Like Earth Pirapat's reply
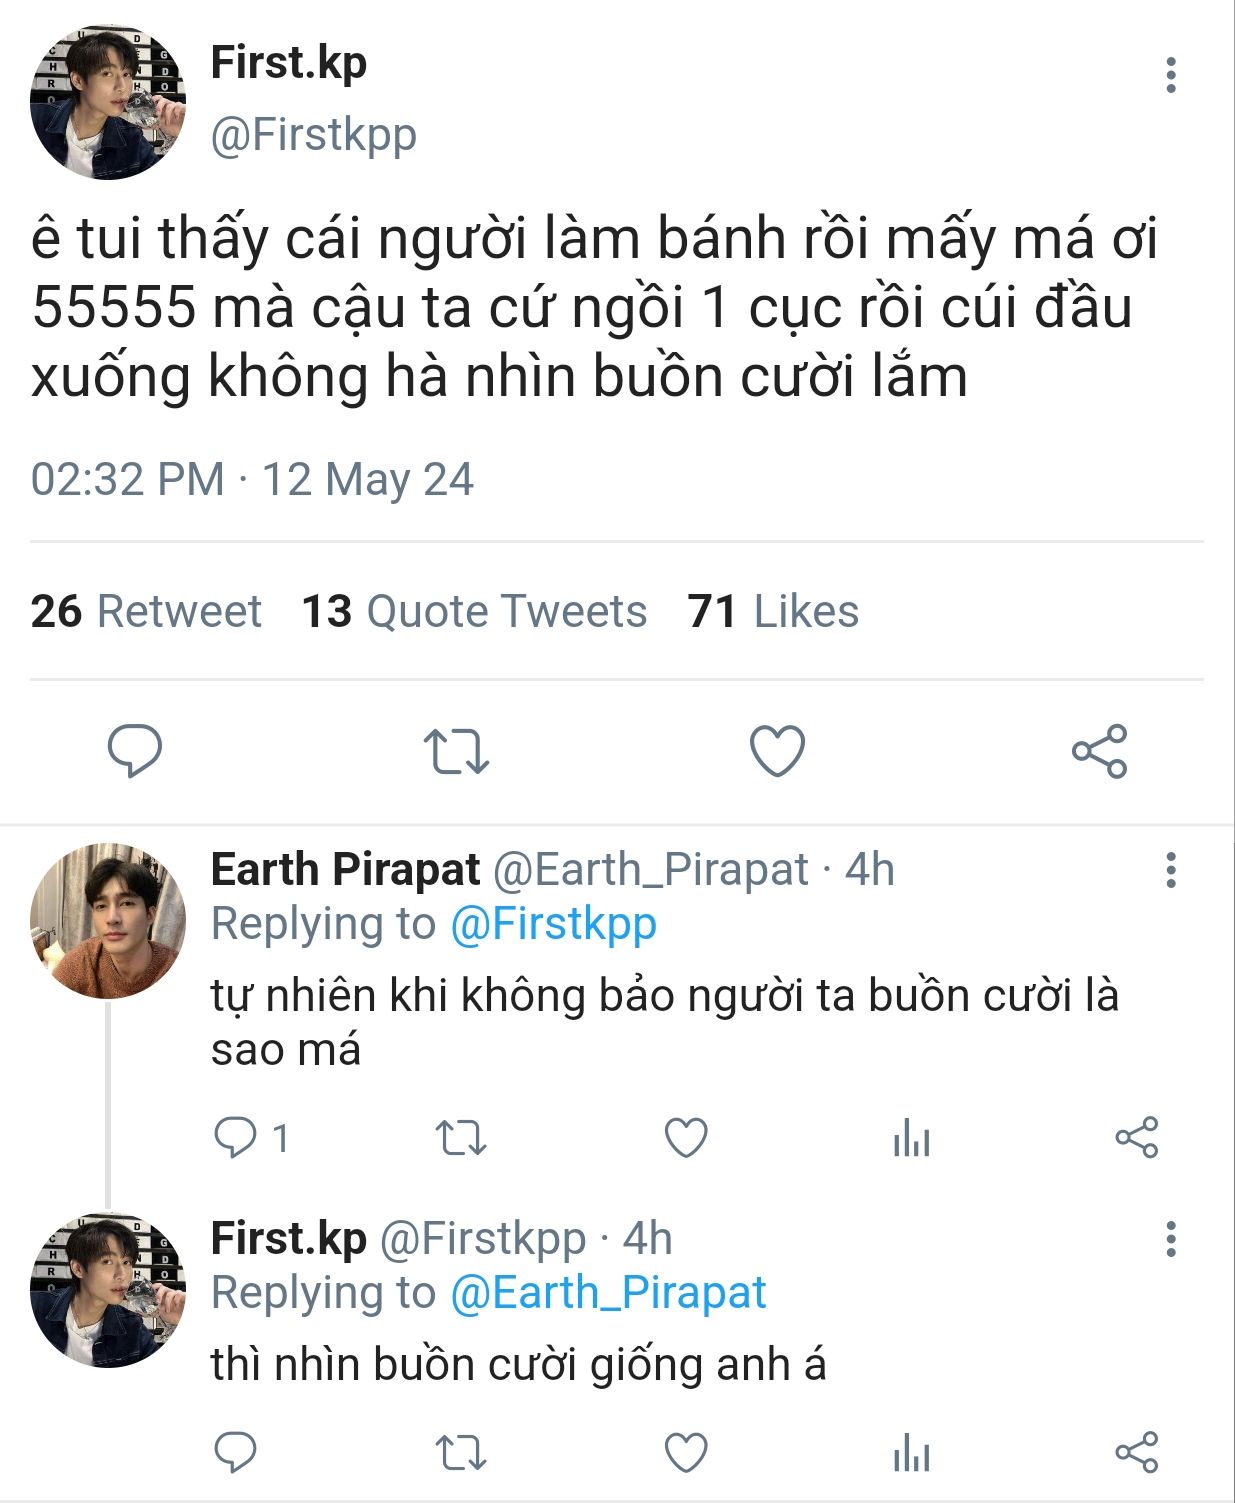This screenshot has height=1503, width=1235. pos(686,1138)
